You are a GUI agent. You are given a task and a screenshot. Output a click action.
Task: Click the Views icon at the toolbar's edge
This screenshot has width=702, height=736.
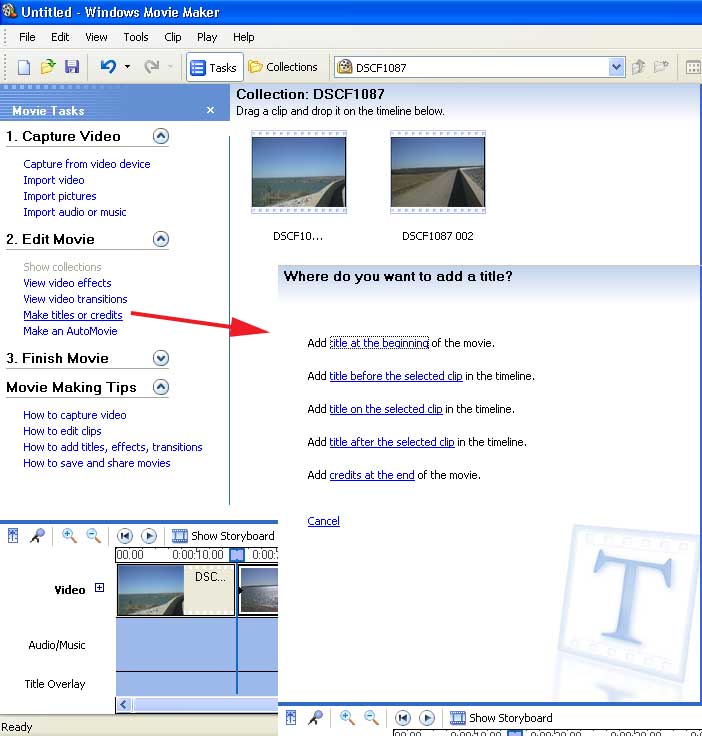[693, 67]
